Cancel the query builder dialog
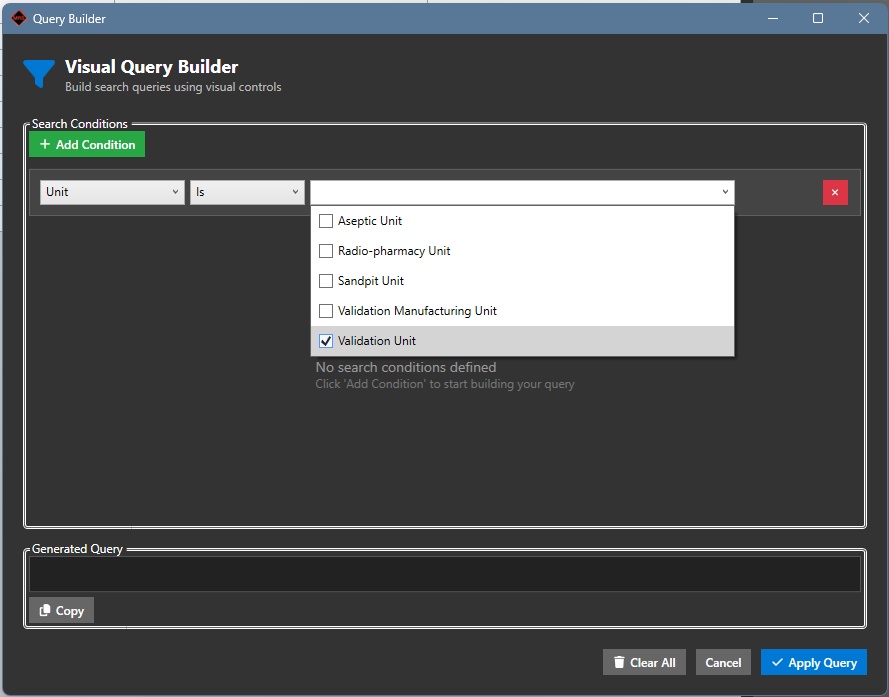This screenshot has height=697, width=889. (x=723, y=662)
